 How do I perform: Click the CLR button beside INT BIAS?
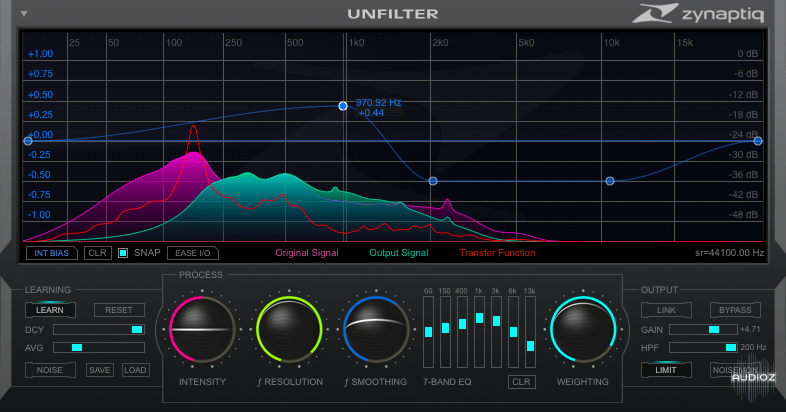(x=97, y=253)
